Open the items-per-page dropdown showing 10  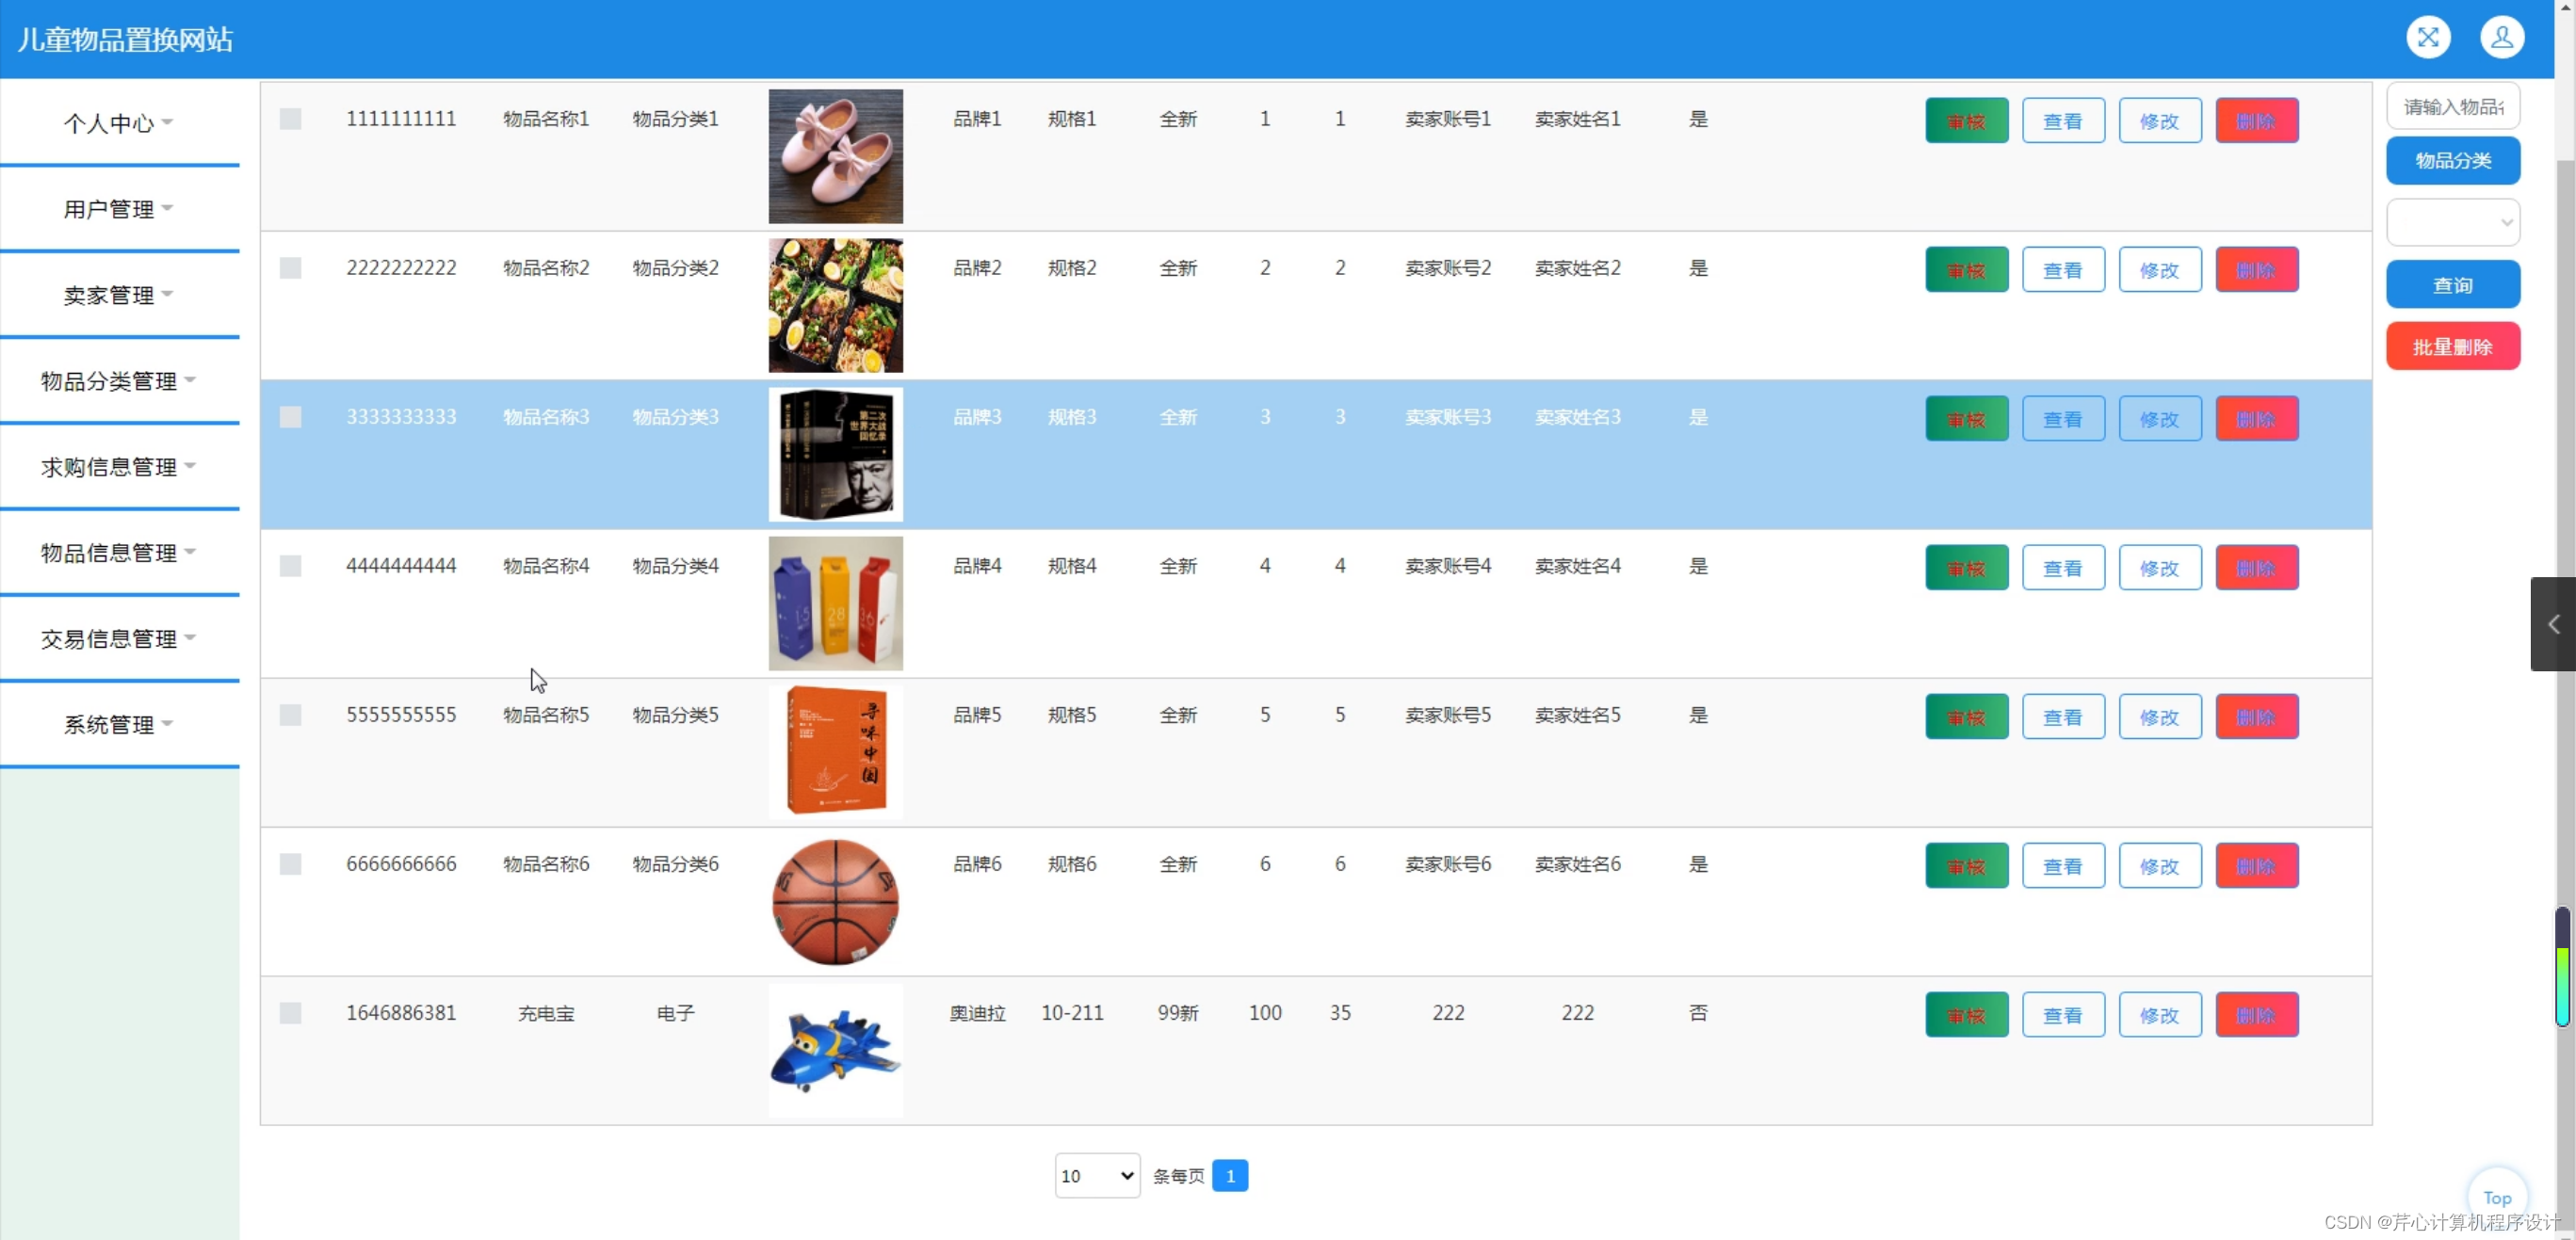[x=1097, y=1175]
